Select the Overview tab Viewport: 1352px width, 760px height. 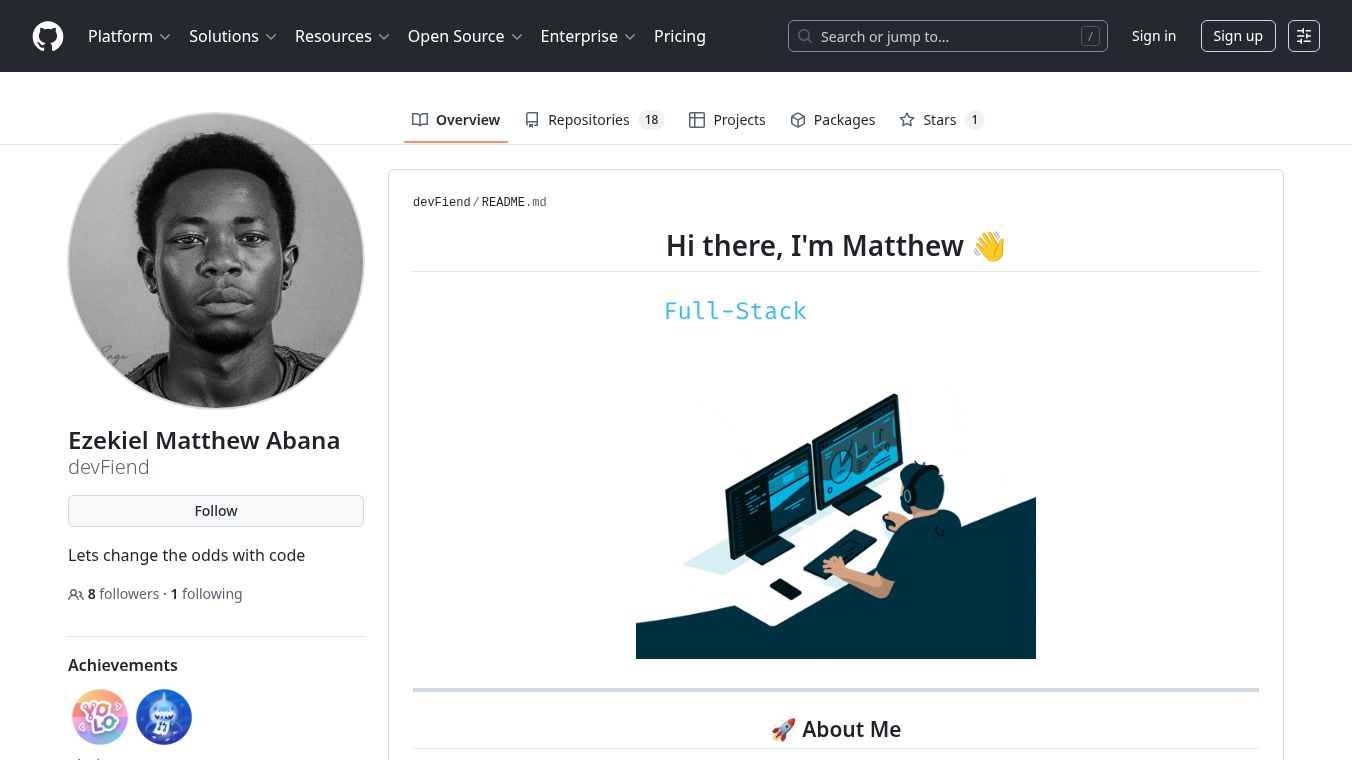[x=456, y=120]
